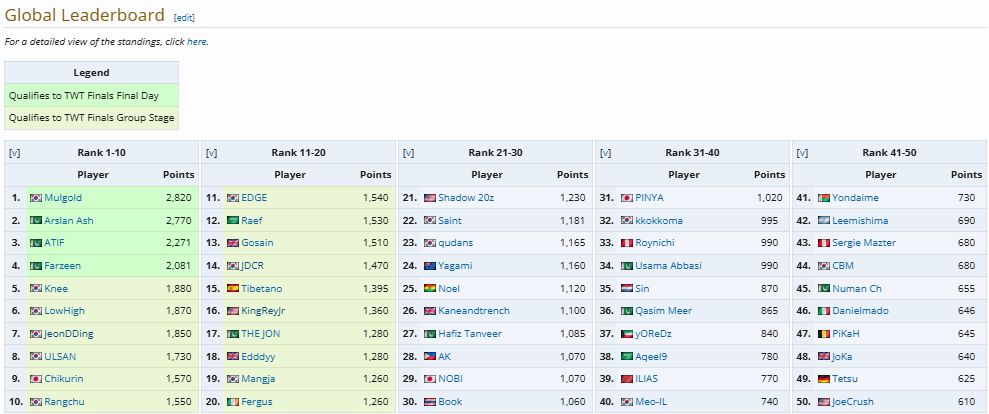Screen dimensions: 989x414
Task: Click the Ireland flag beside Fergus
Action: click(x=233, y=402)
